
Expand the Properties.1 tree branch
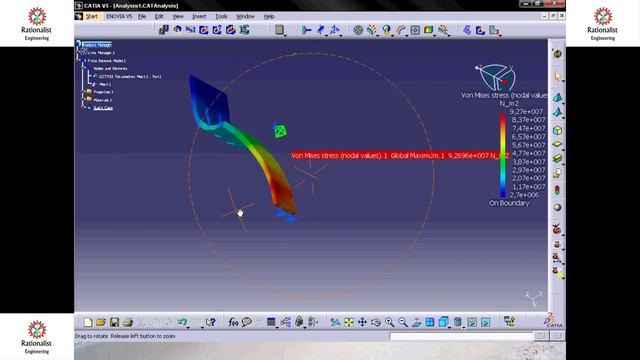[x=83, y=92]
